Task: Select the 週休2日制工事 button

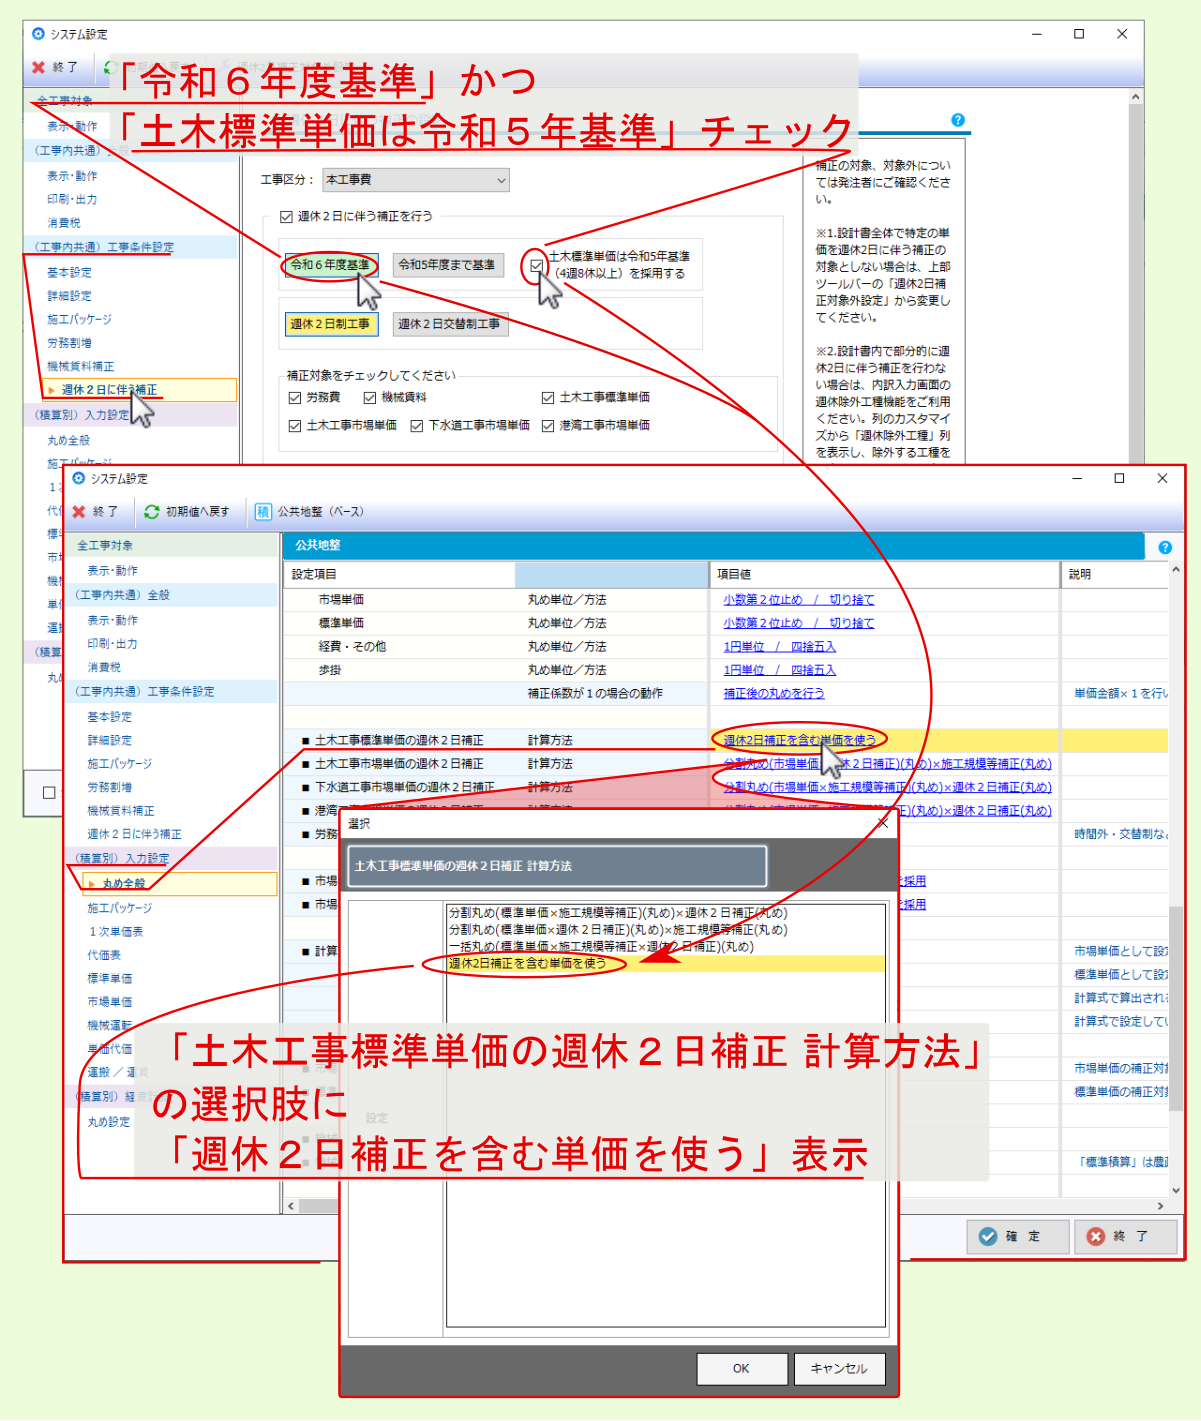Action: tap(330, 324)
